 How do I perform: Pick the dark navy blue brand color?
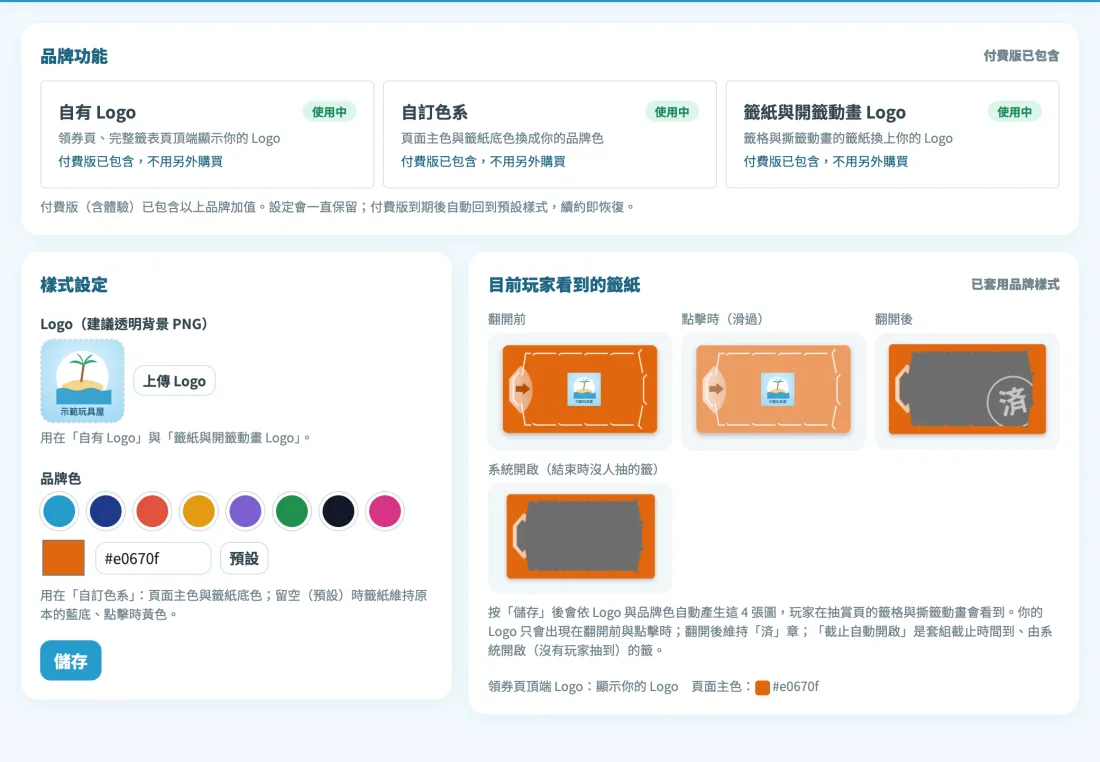(106, 511)
